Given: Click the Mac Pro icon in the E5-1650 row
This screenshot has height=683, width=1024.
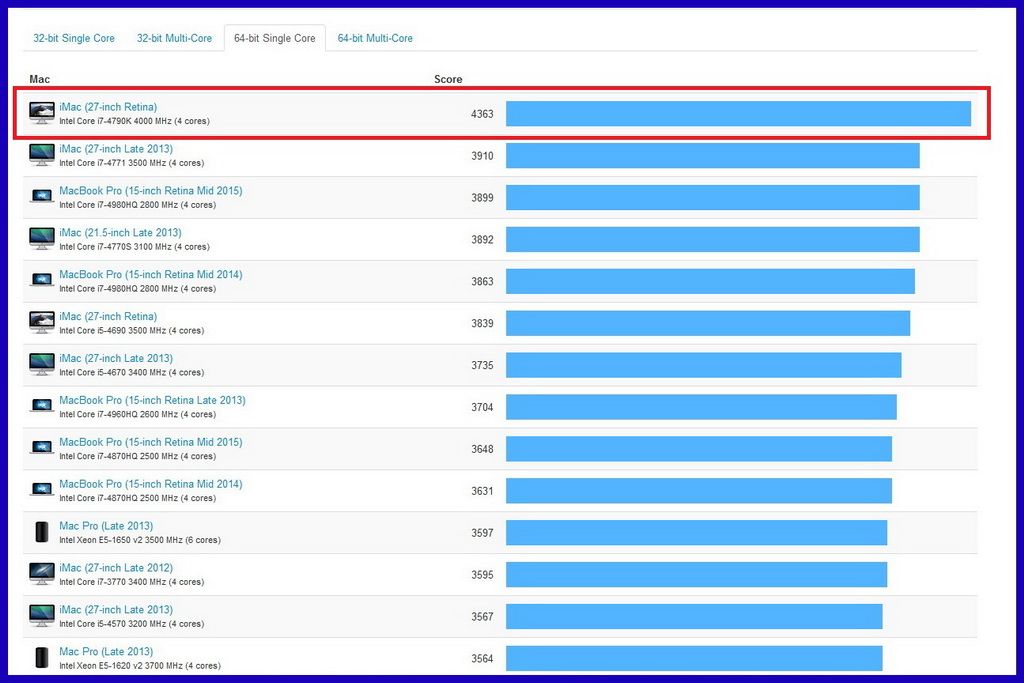Looking at the screenshot, I should tap(42, 532).
